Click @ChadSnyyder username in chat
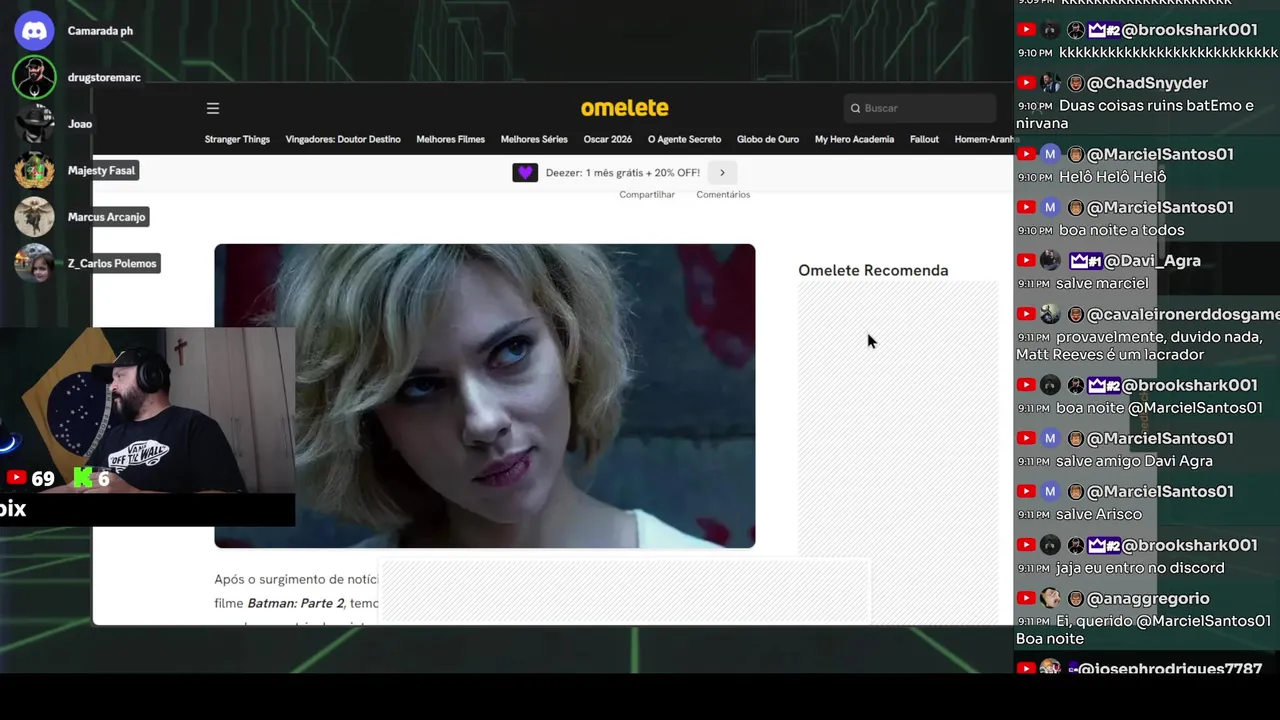This screenshot has width=1280, height=720. (1147, 83)
